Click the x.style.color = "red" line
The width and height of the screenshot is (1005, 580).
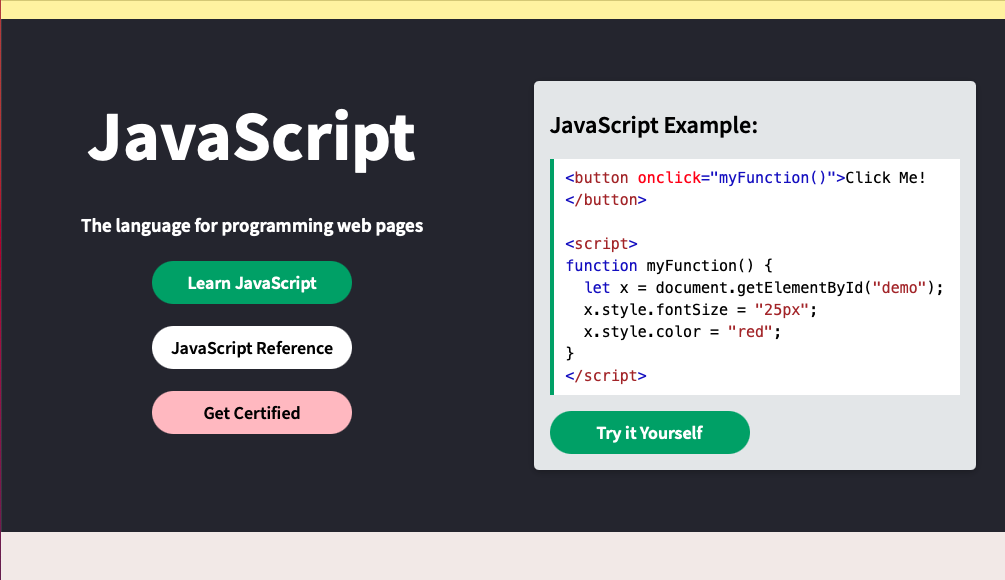point(682,332)
